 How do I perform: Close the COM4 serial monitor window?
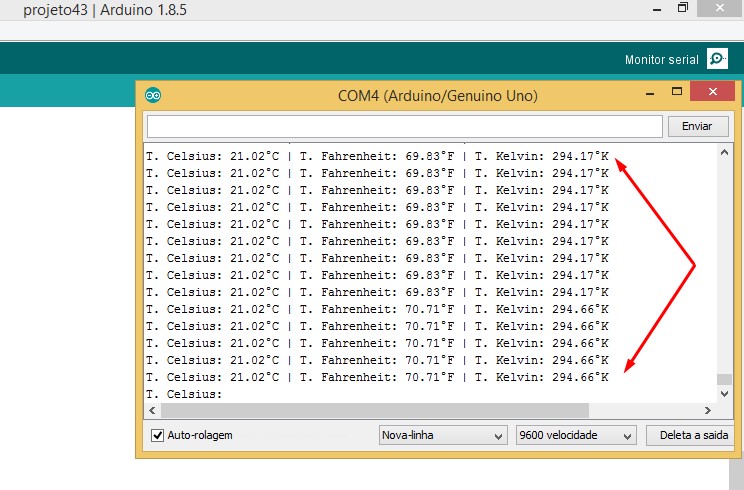tap(713, 92)
